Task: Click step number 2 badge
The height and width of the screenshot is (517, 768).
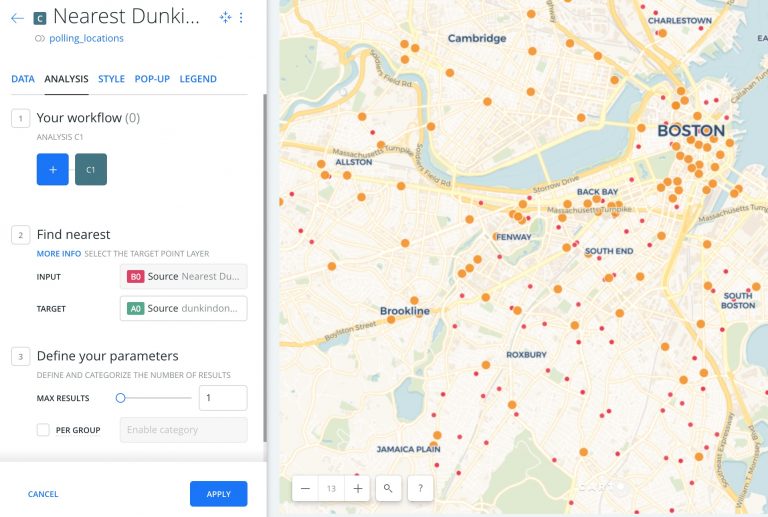Action: point(21,235)
